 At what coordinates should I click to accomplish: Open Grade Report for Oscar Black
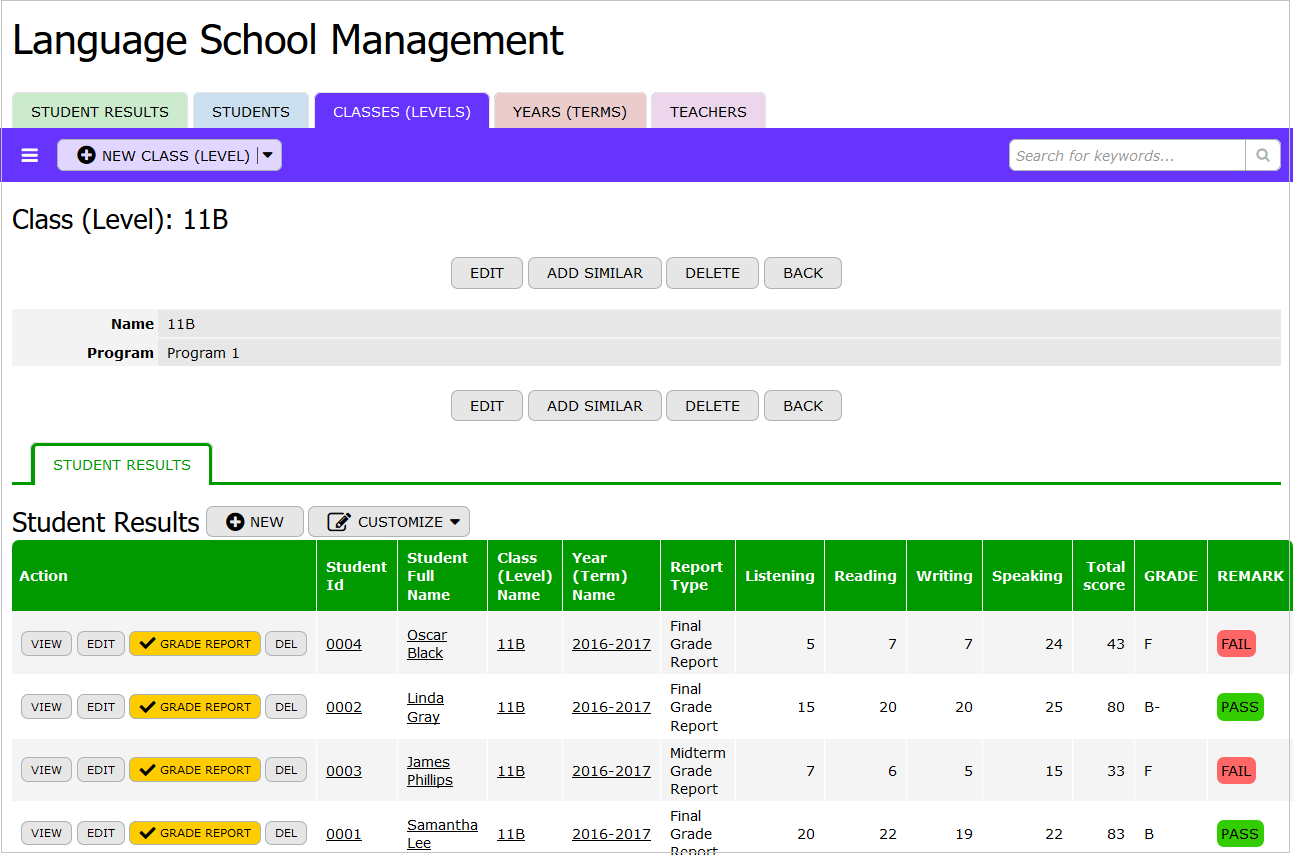click(195, 644)
